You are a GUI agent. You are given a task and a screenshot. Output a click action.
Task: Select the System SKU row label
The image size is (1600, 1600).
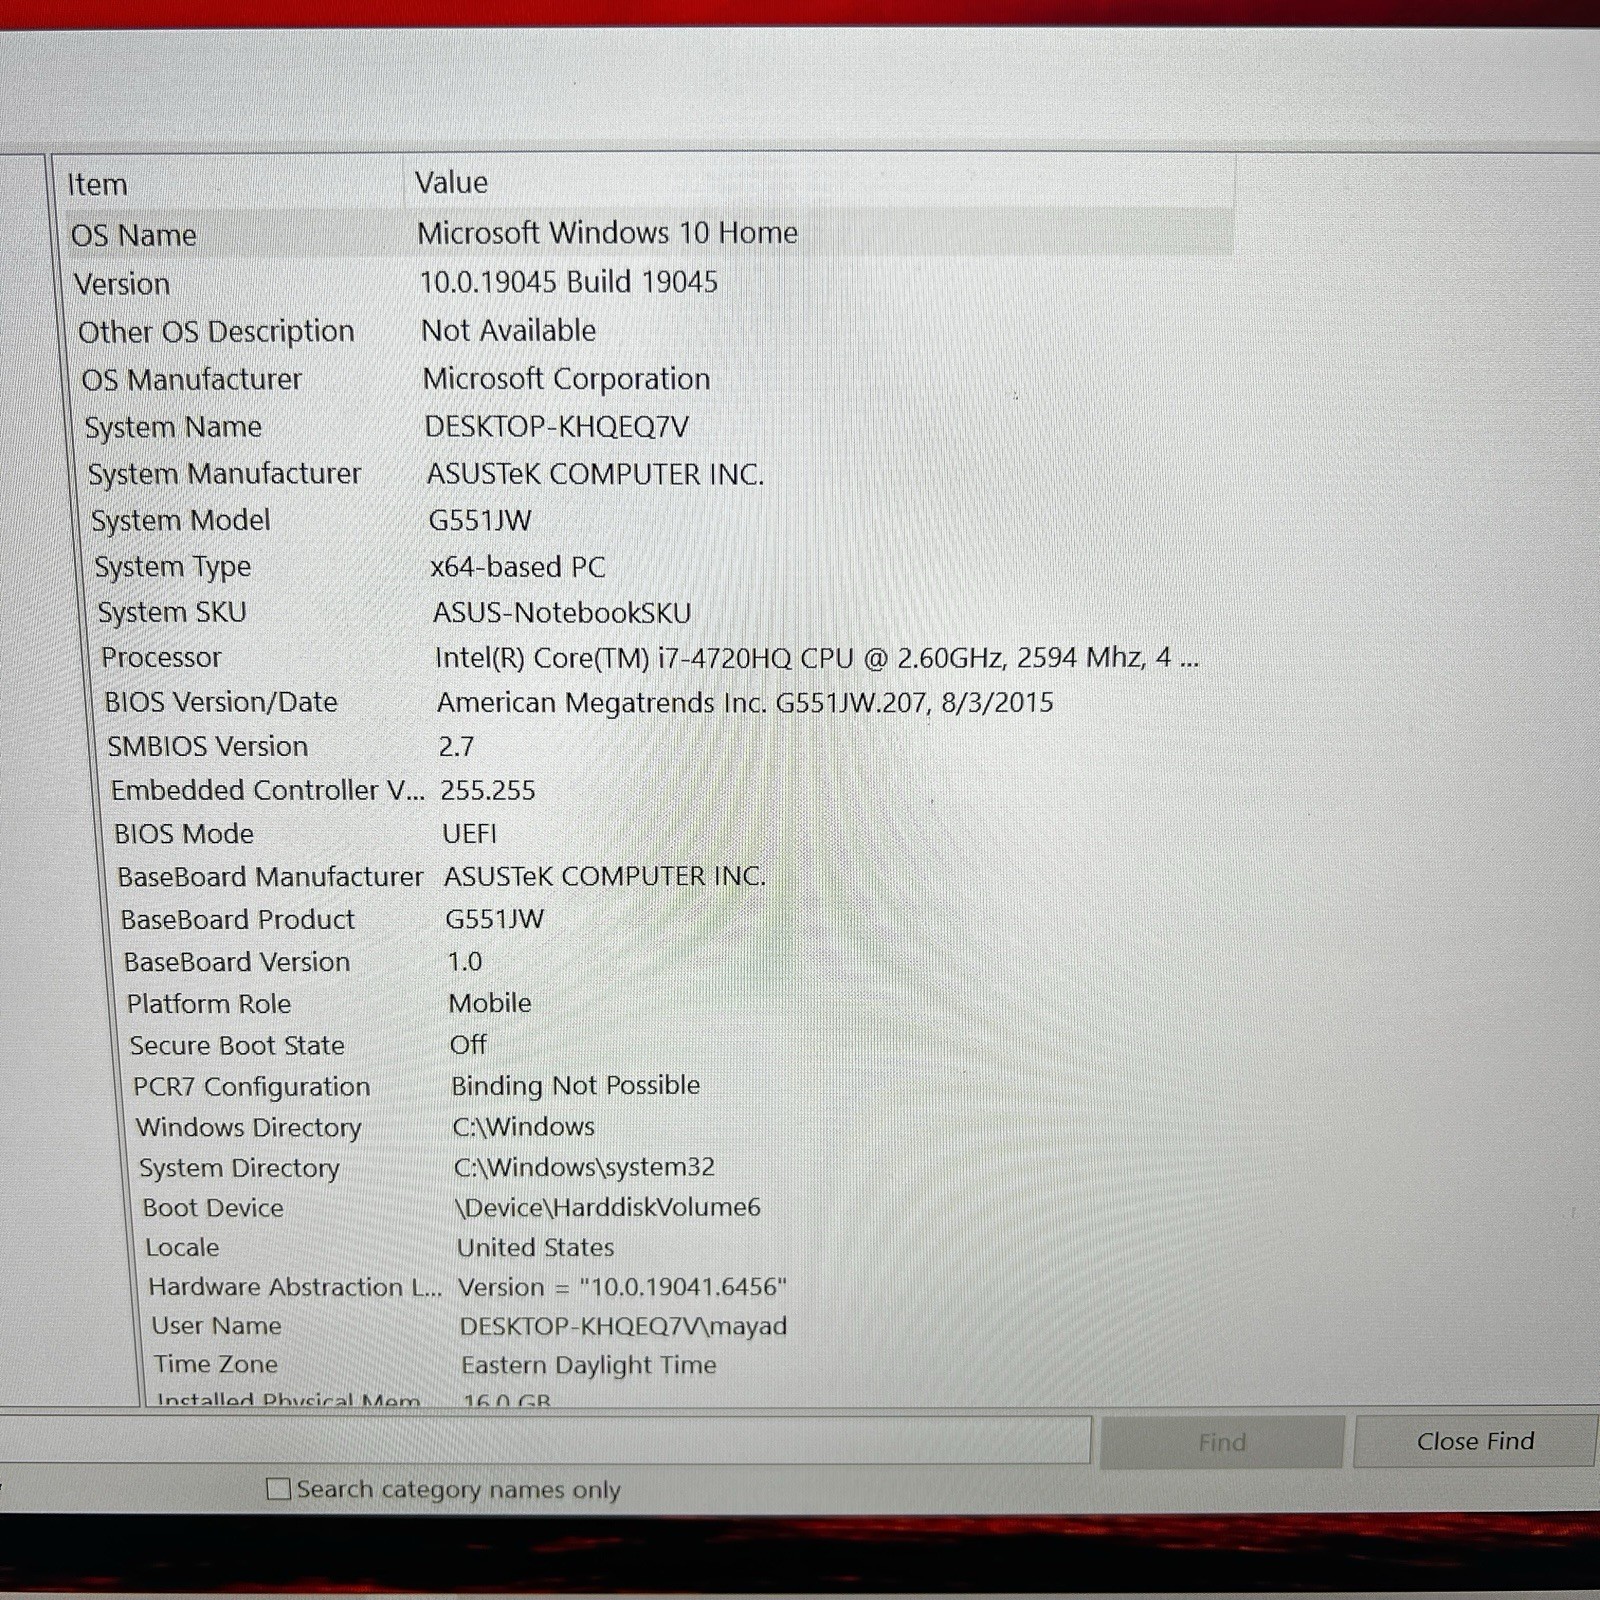click(x=171, y=612)
